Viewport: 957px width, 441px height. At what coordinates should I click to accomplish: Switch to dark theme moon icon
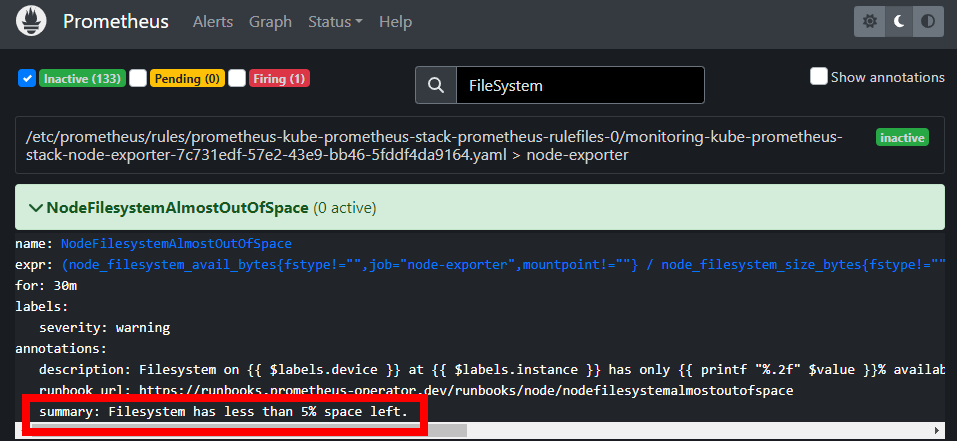(x=899, y=22)
